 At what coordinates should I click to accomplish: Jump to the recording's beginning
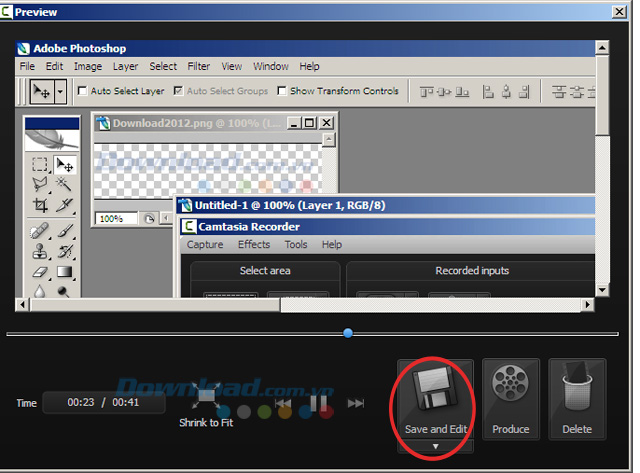click(x=282, y=403)
